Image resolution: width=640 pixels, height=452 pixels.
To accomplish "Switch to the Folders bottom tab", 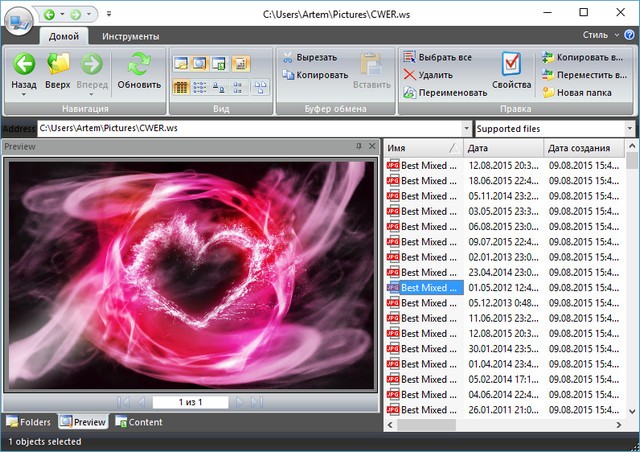I will 28,422.
